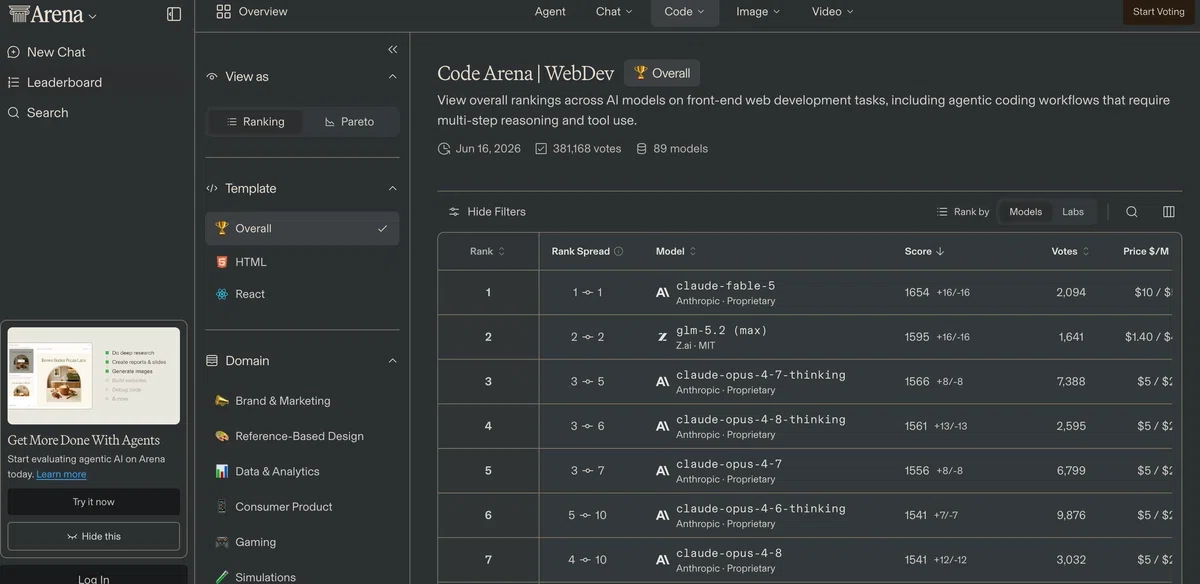The width and height of the screenshot is (1200, 584).
Task: Open the Image dropdown tab
Action: click(x=758, y=12)
